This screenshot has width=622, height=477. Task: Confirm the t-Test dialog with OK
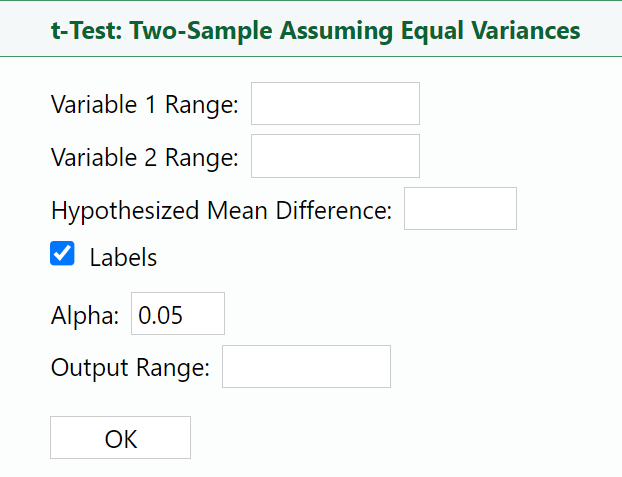click(120, 438)
